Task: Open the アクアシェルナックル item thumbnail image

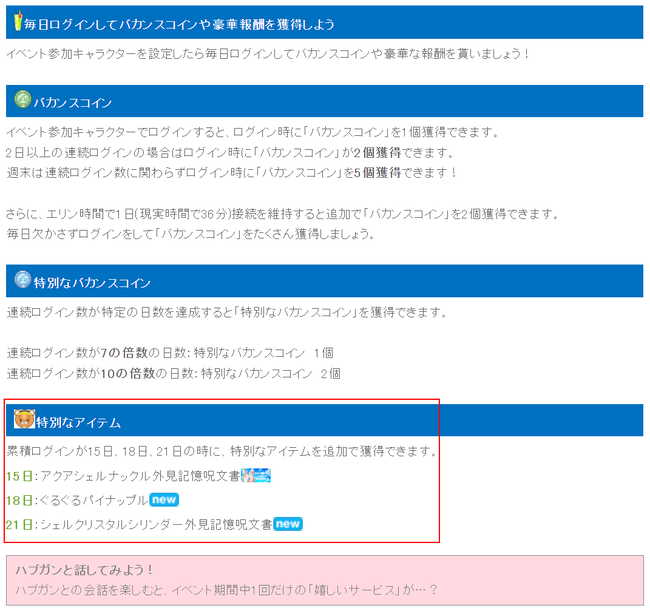Action: (256, 475)
